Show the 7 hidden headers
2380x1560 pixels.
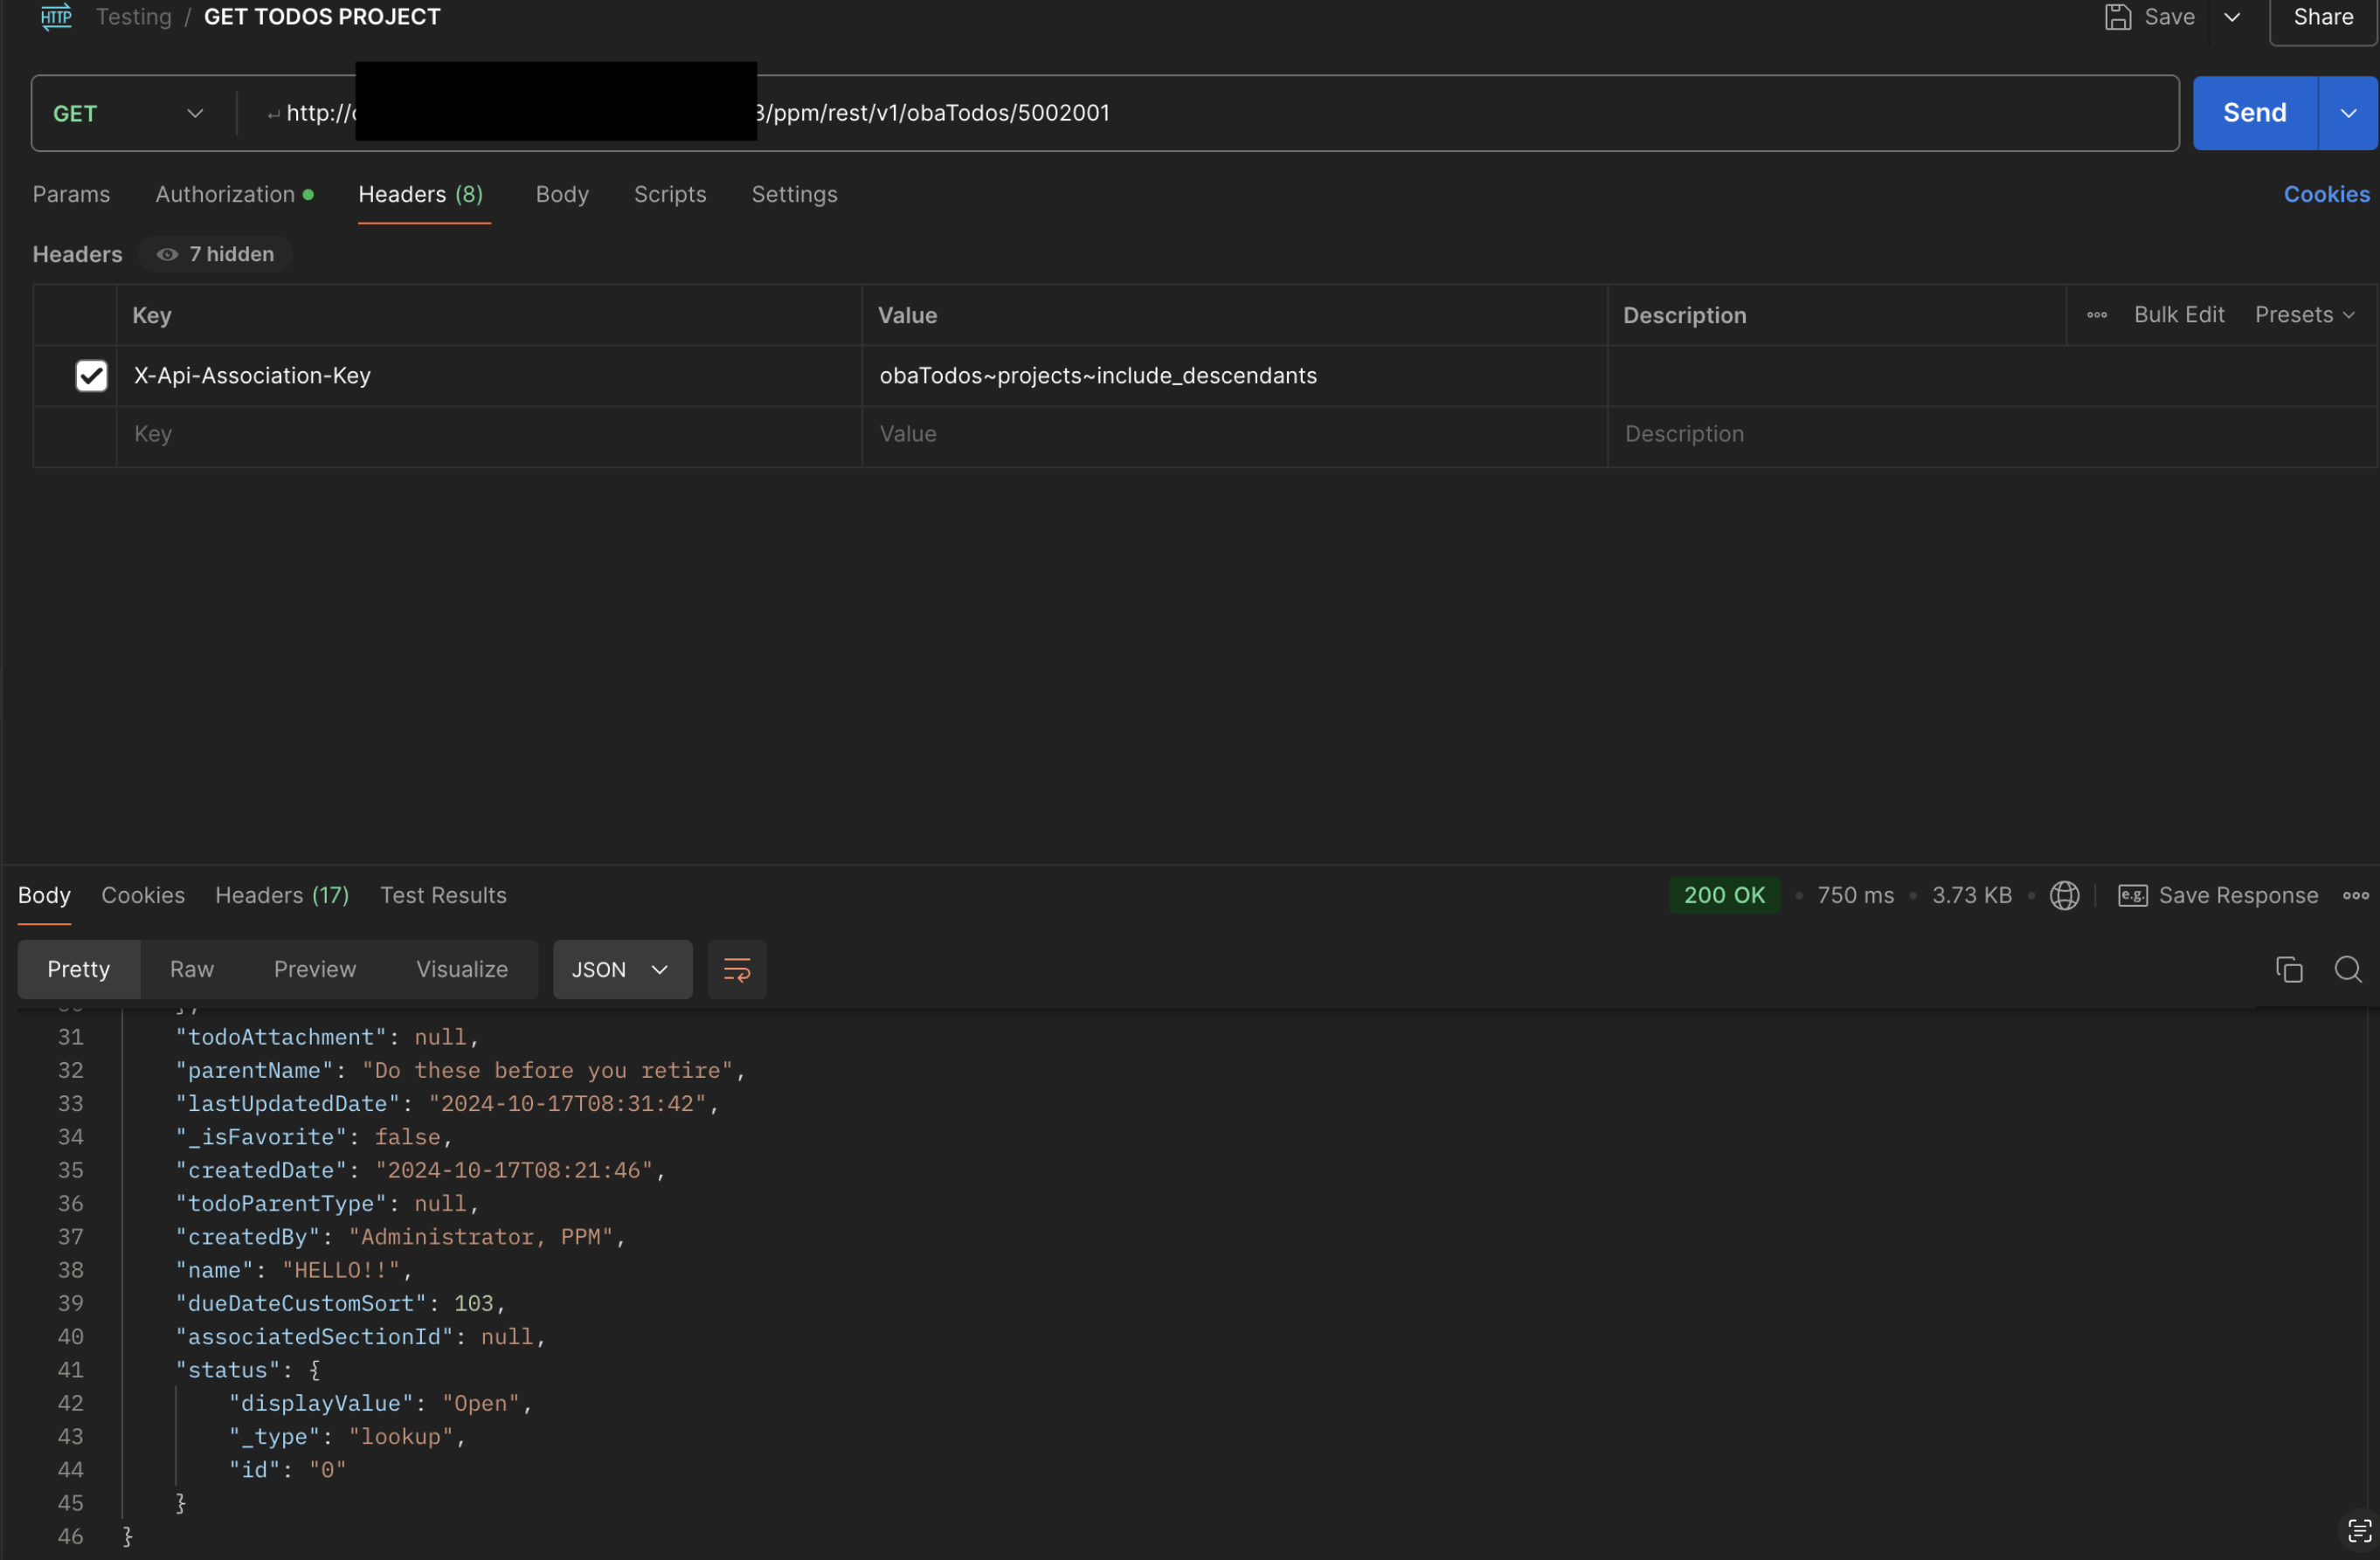[216, 254]
